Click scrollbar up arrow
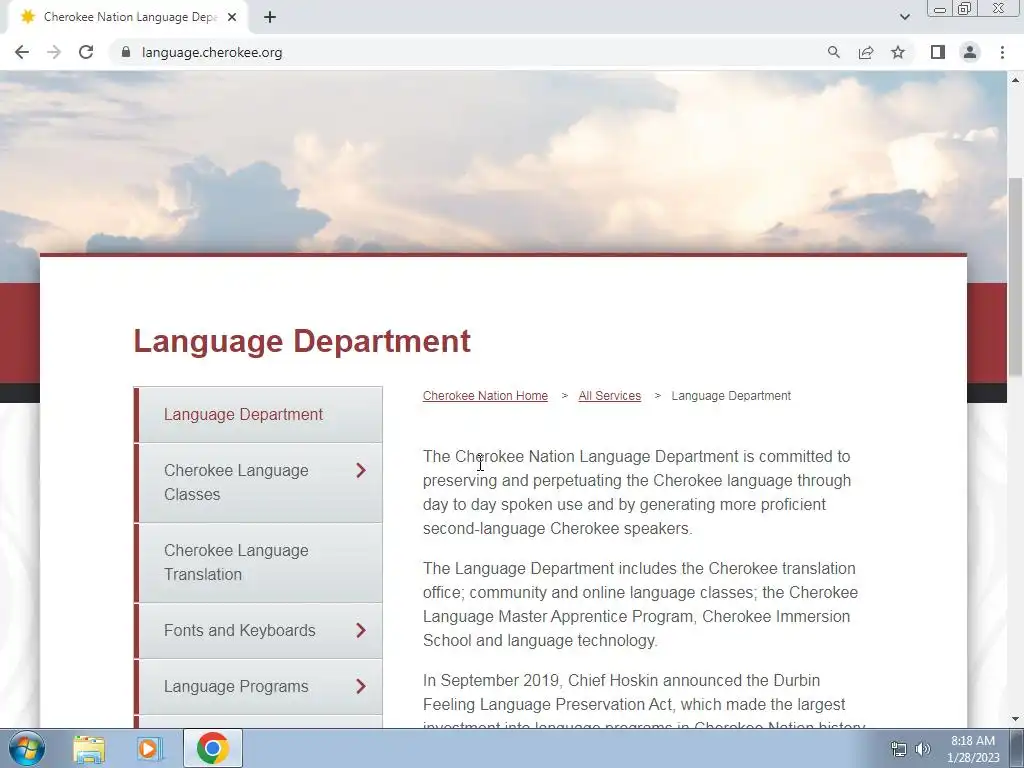Screen dimensions: 1024x768 click(1016, 80)
